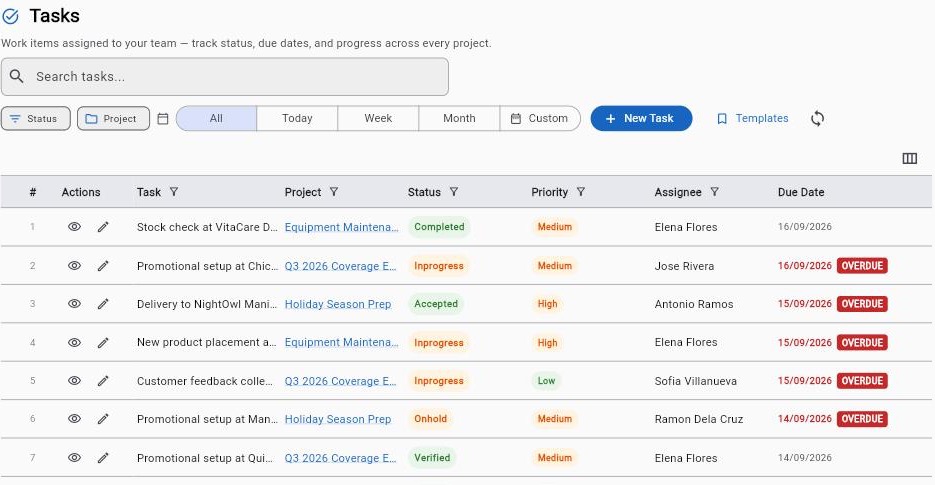View Promotional setup at Chic task details
The width and height of the screenshot is (935, 485).
(x=74, y=265)
